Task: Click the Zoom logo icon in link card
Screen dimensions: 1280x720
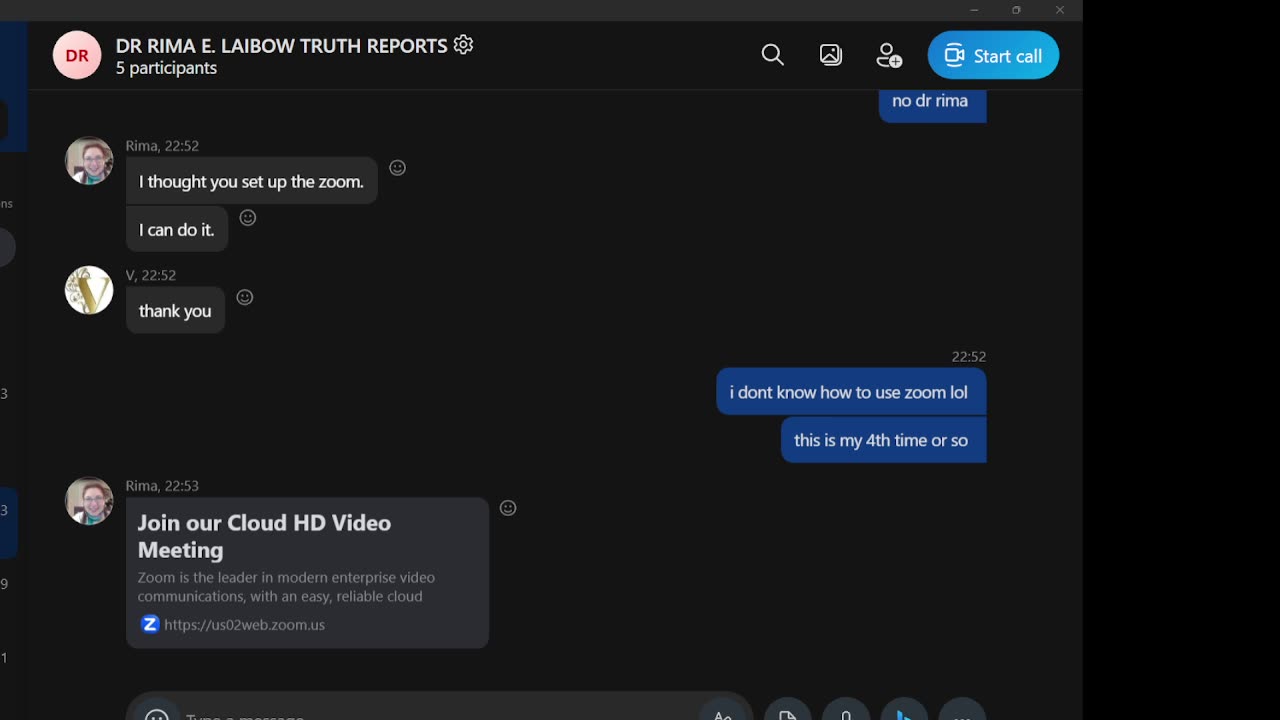Action: click(150, 624)
